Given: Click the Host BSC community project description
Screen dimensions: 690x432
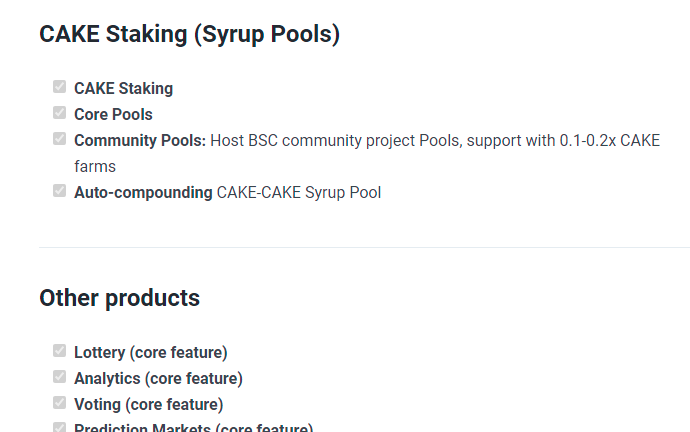Looking at the screenshot, I should [367, 154].
